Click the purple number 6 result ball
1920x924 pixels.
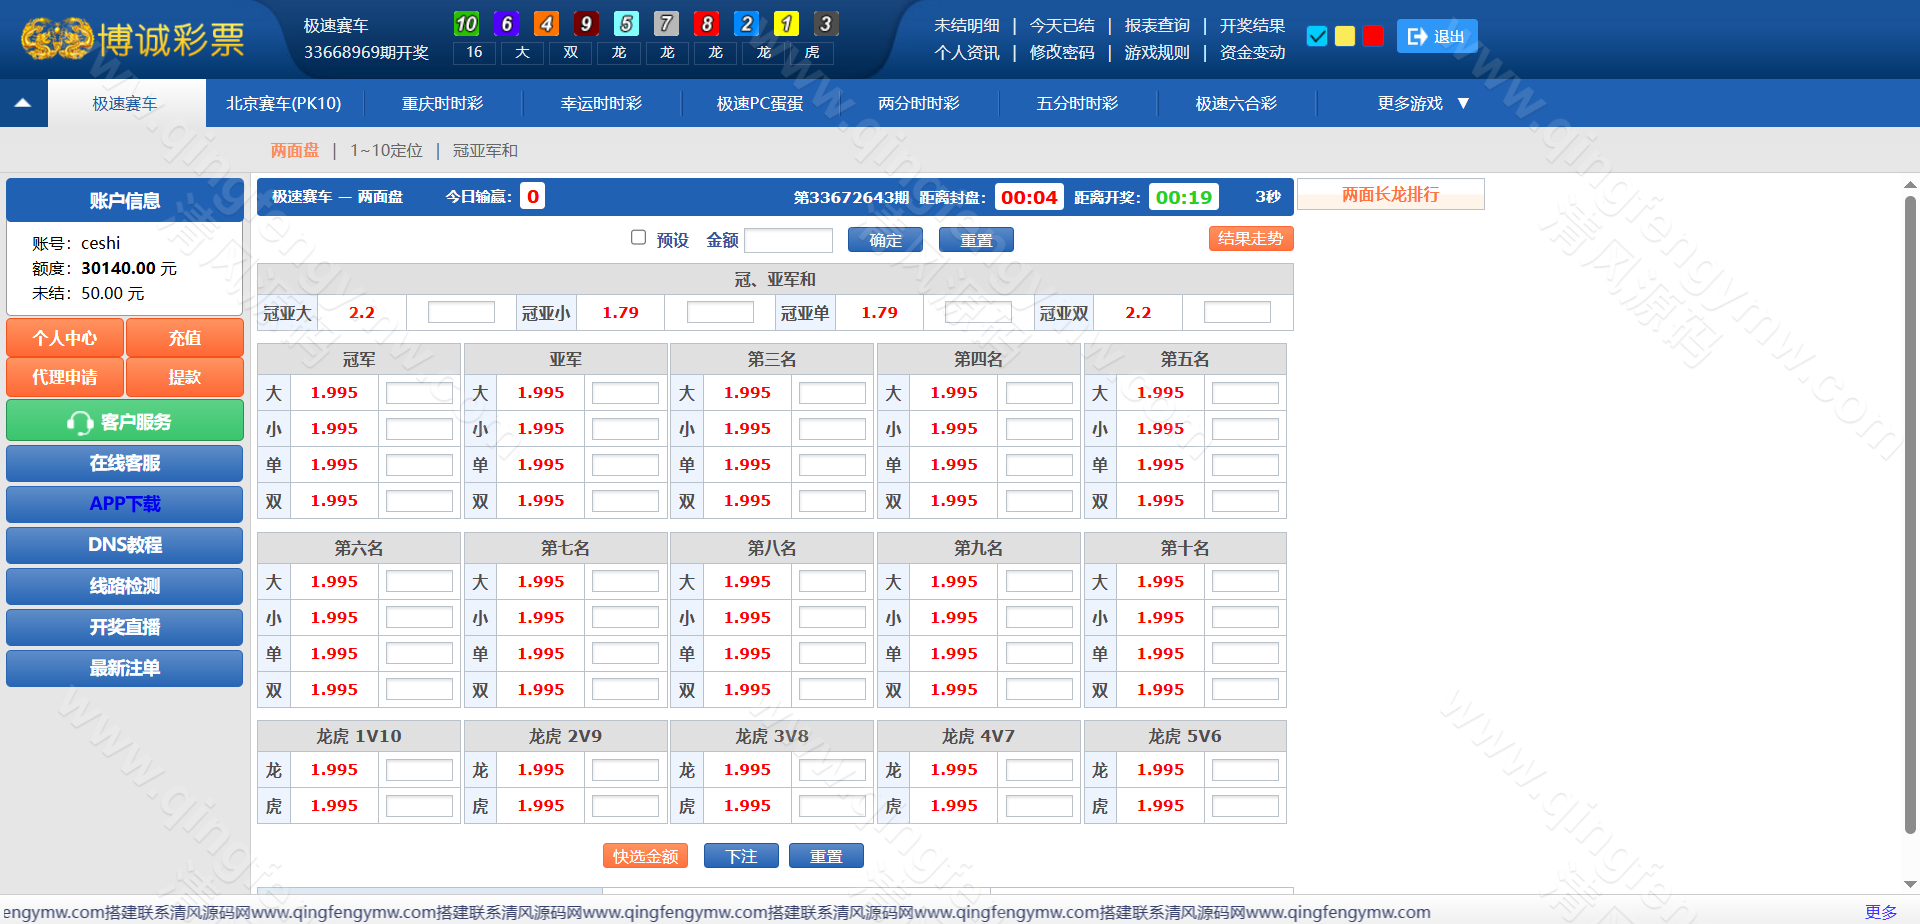(x=507, y=24)
